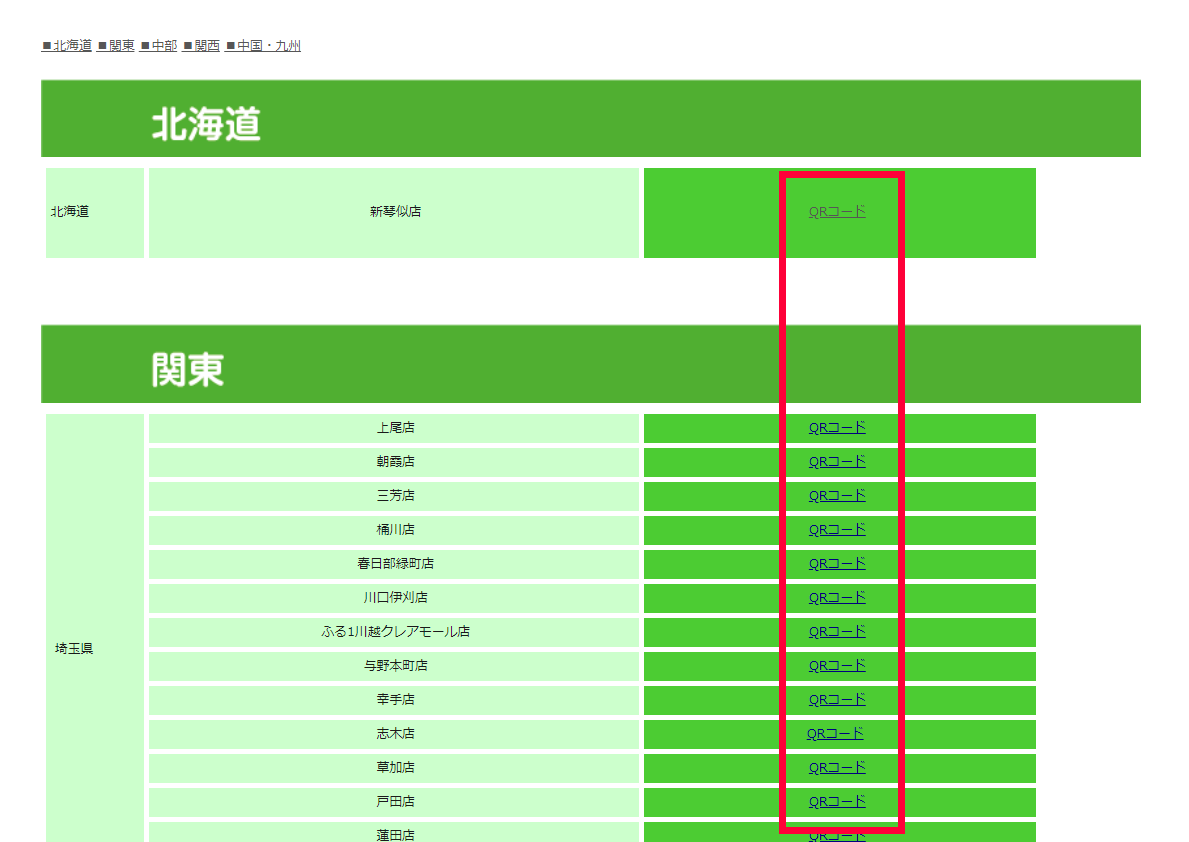The image size is (1189, 842).
Task: Click the 埼玉県 prefecture cell
Action: [74, 649]
